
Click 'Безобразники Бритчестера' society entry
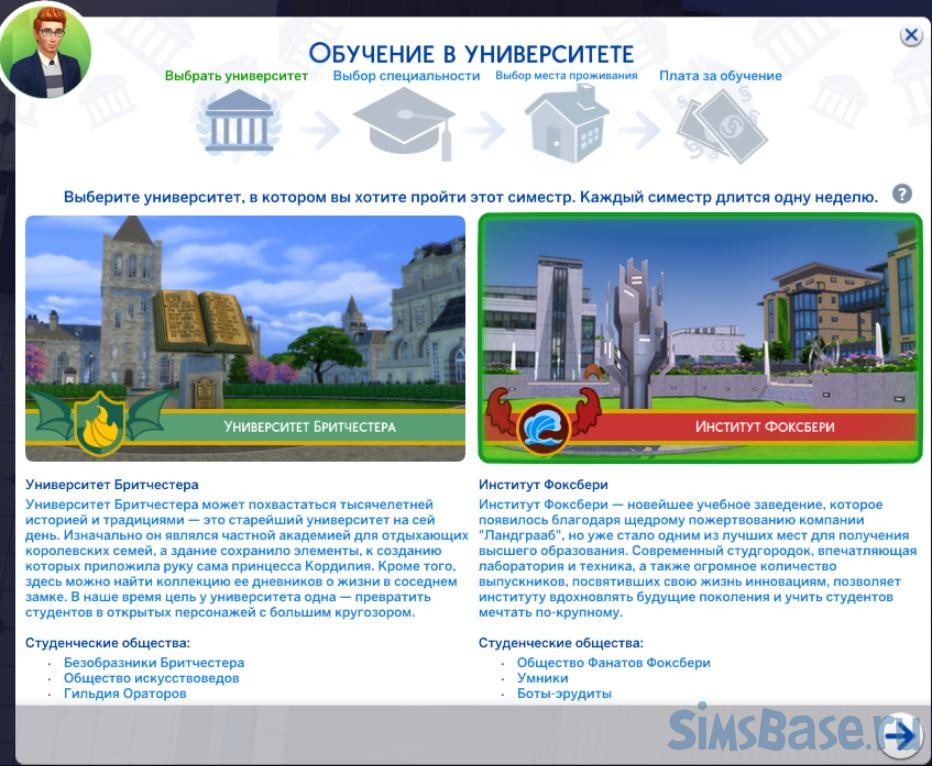(154, 663)
